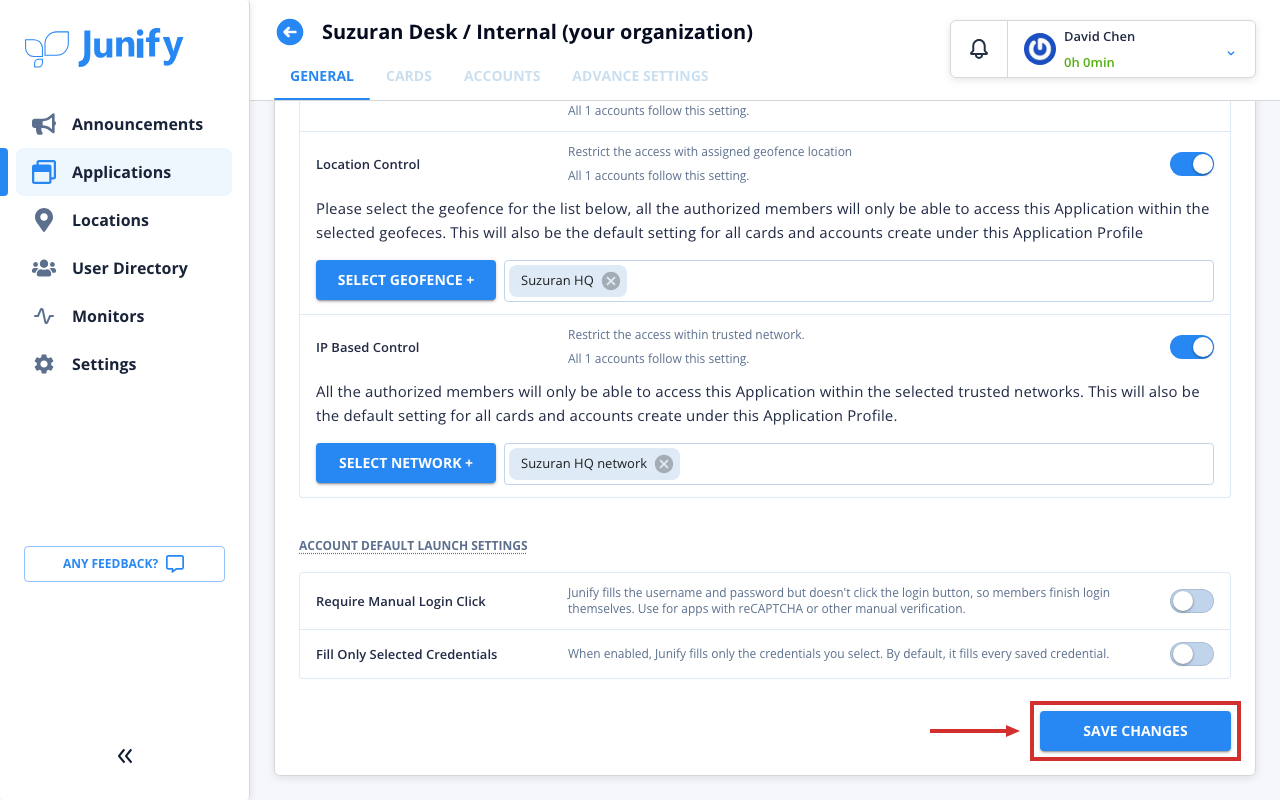Open Announcements in the sidebar

124,124
